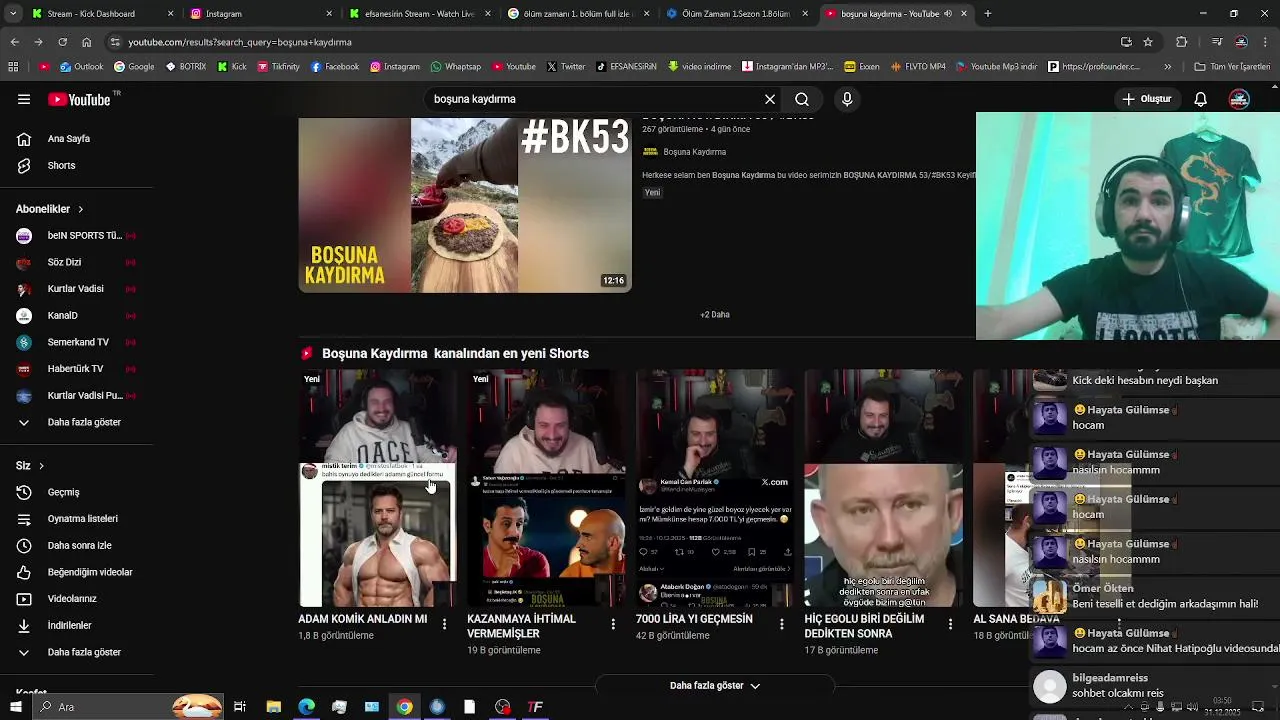Viewport: 1280px width, 720px height.
Task: Play ADAM KOMİK ANLADIN MI short
Action: click(x=378, y=488)
